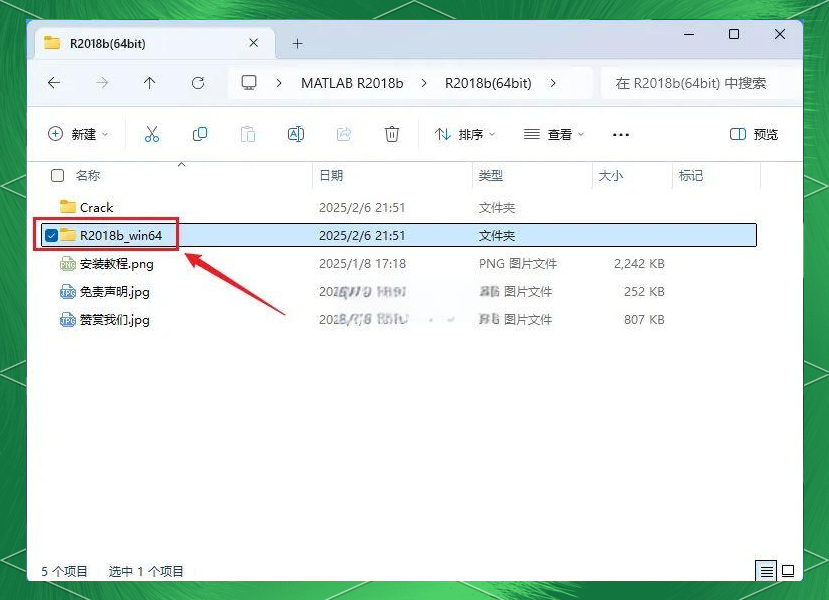Click the 2025/1/8 17:18 date cell
Screen dimensions: 829x600
coord(362,263)
